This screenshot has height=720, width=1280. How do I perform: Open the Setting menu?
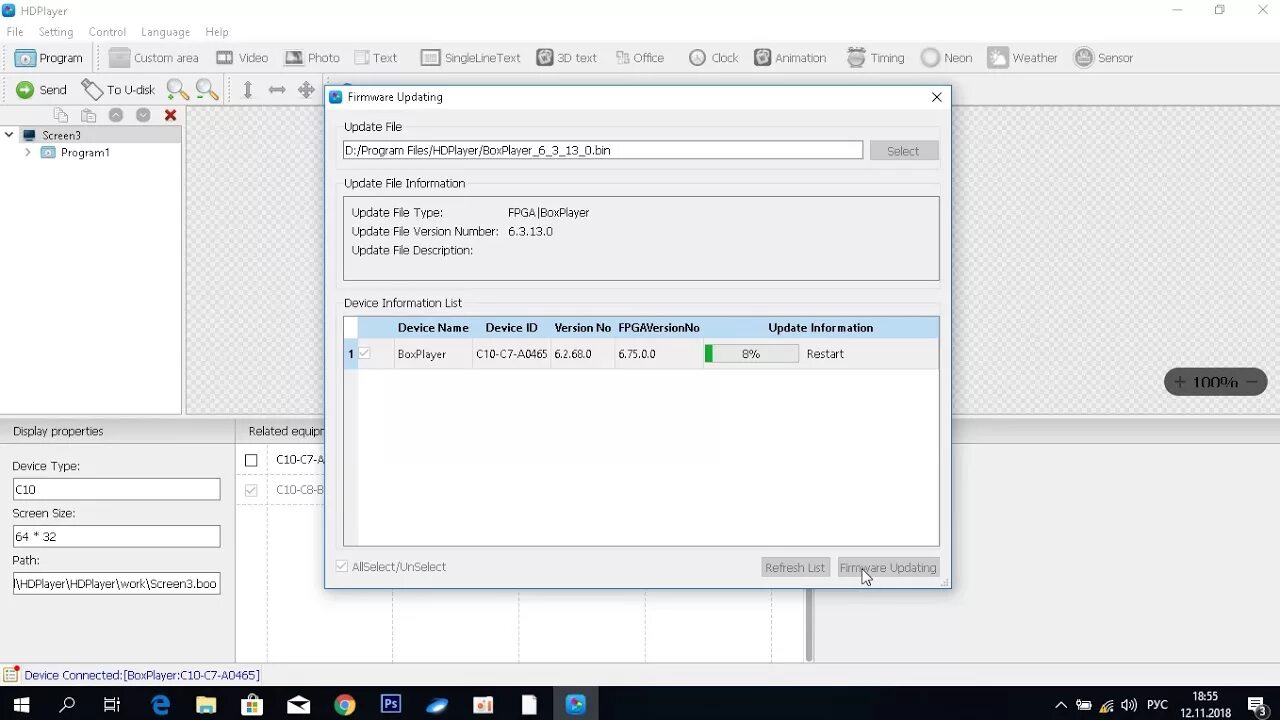pyautogui.click(x=56, y=32)
